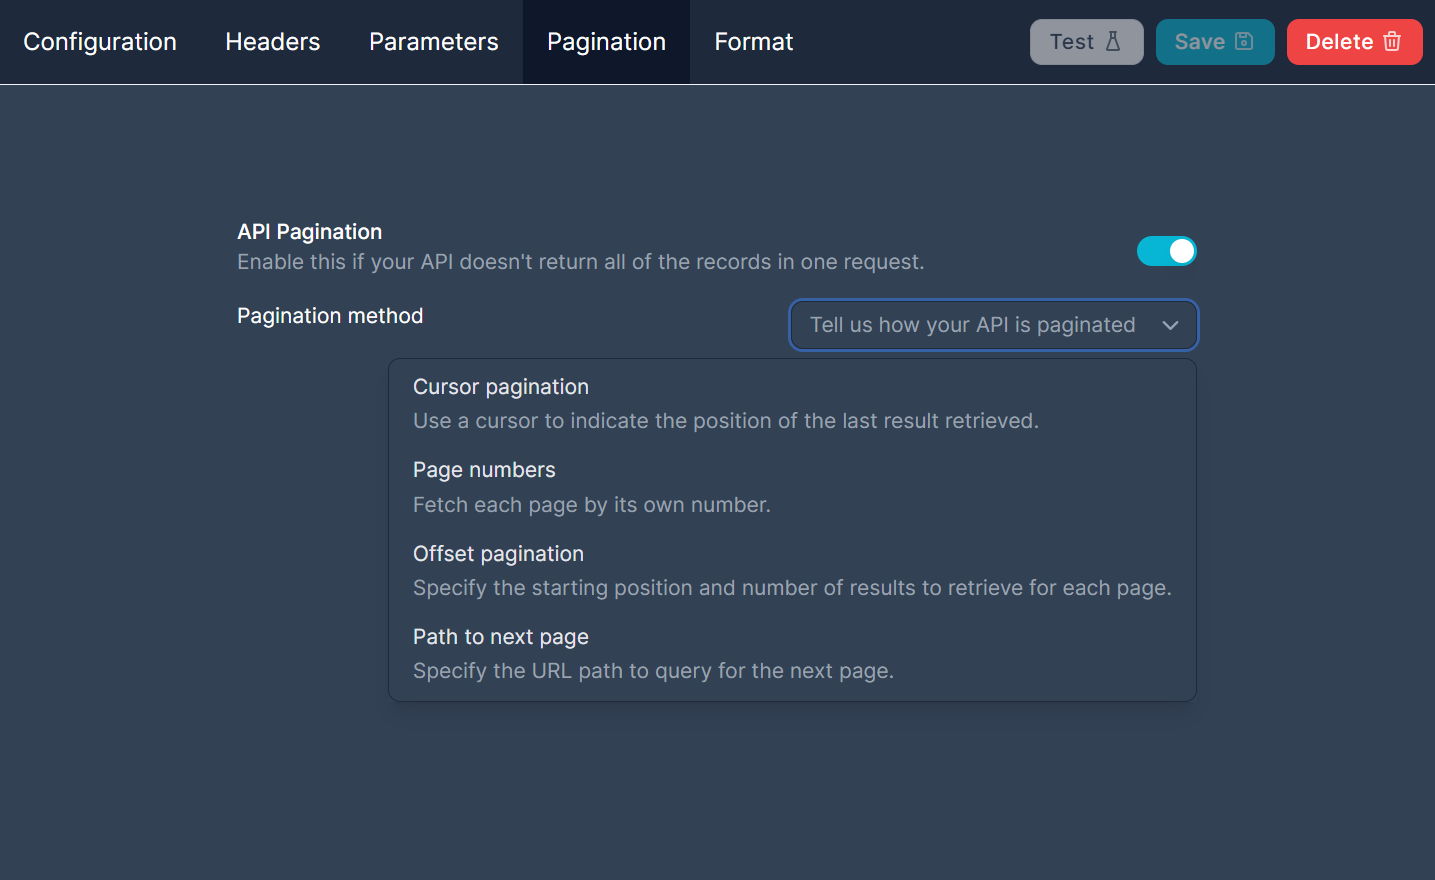This screenshot has height=880, width=1435.
Task: Click the chevron arrow on the pagination method dropdown
Action: pyautogui.click(x=1170, y=325)
